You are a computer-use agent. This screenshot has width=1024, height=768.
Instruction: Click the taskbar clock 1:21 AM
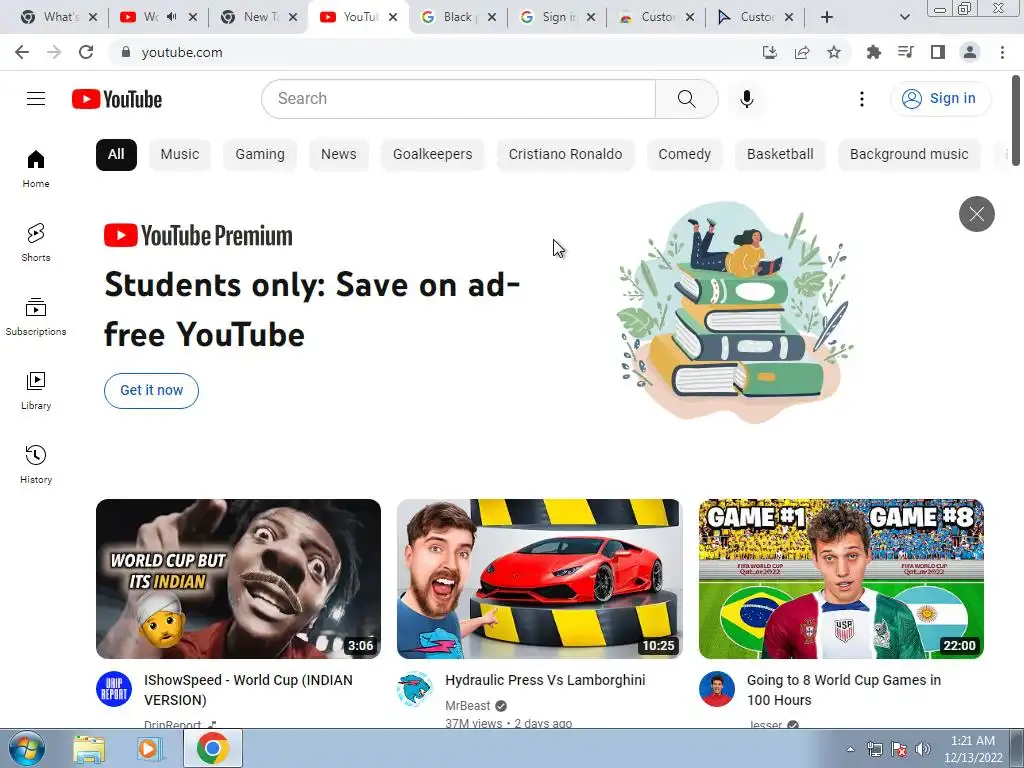click(x=973, y=749)
